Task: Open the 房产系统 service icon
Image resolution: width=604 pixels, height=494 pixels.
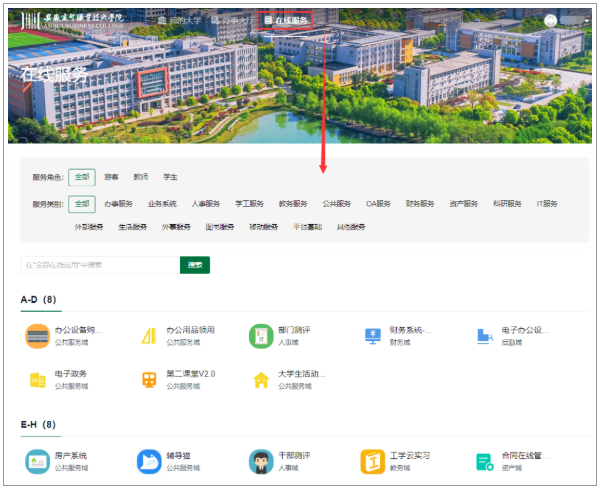Action: [x=37, y=461]
